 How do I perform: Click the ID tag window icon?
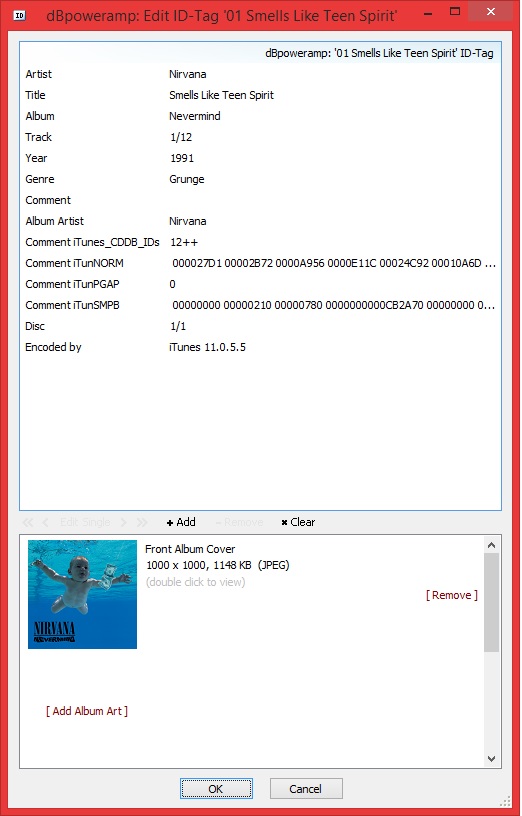click(19, 15)
